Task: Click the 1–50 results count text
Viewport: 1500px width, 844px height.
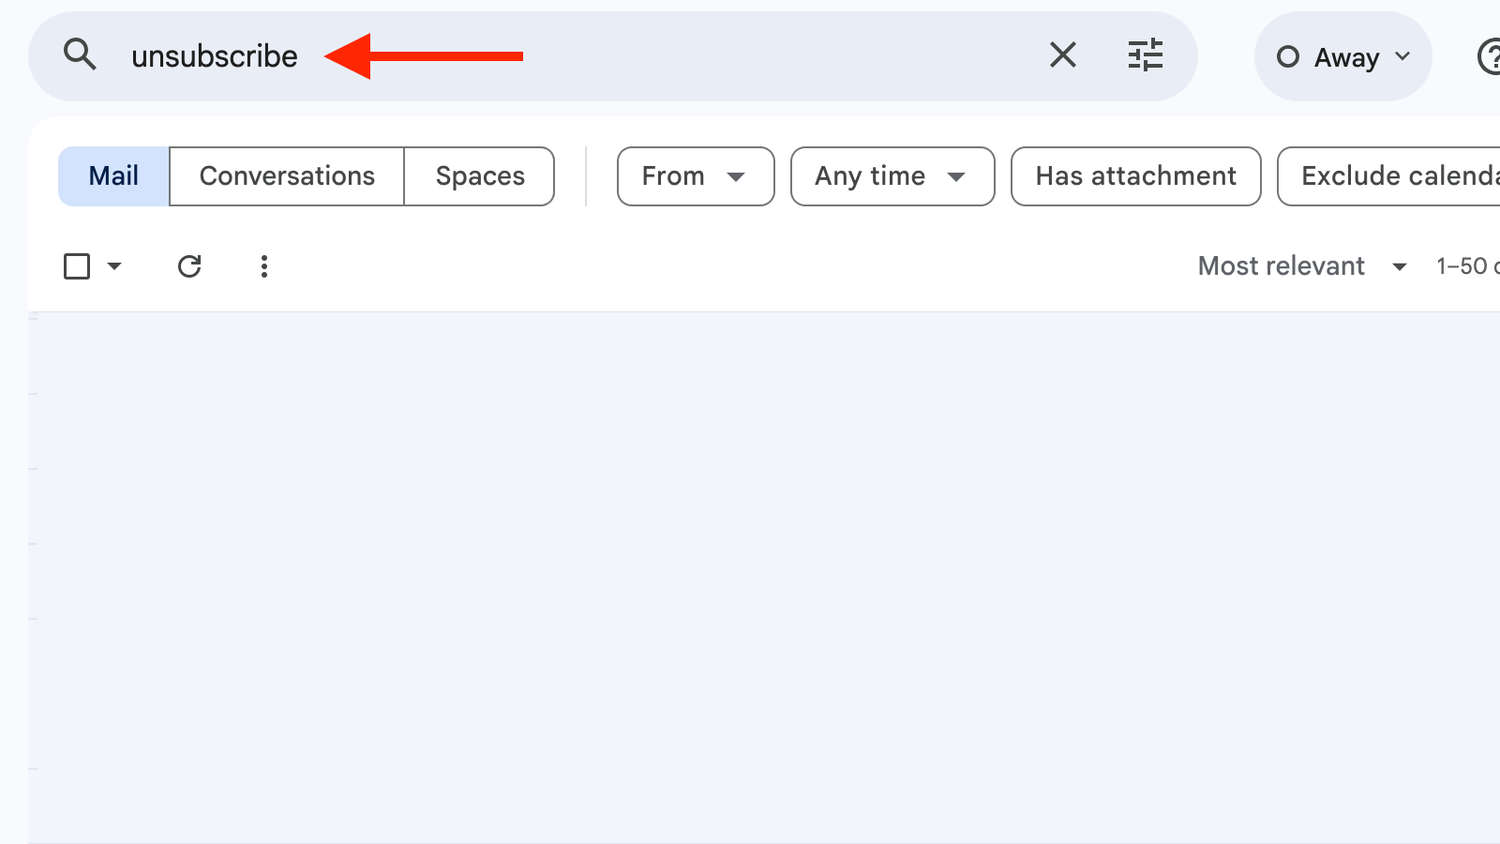Action: (x=1467, y=266)
